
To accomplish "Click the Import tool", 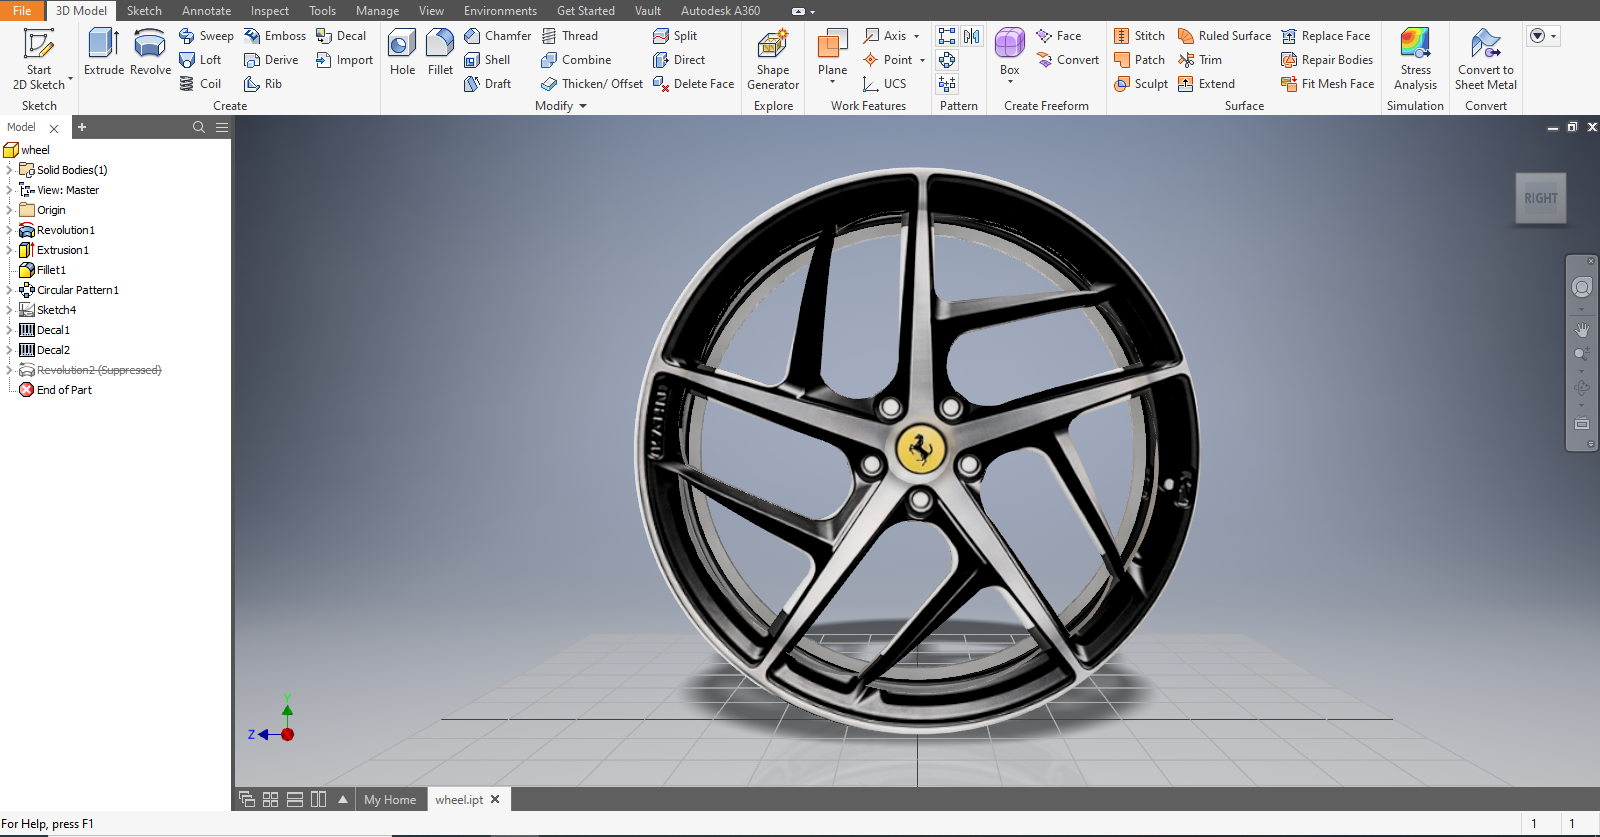I will click(x=345, y=60).
